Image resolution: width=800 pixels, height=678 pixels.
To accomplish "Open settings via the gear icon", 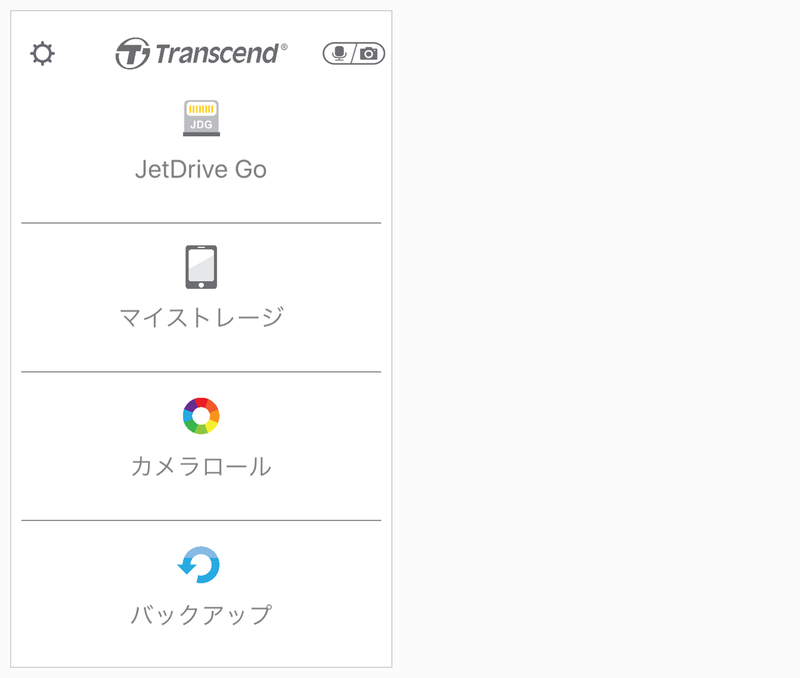I will click(x=42, y=54).
